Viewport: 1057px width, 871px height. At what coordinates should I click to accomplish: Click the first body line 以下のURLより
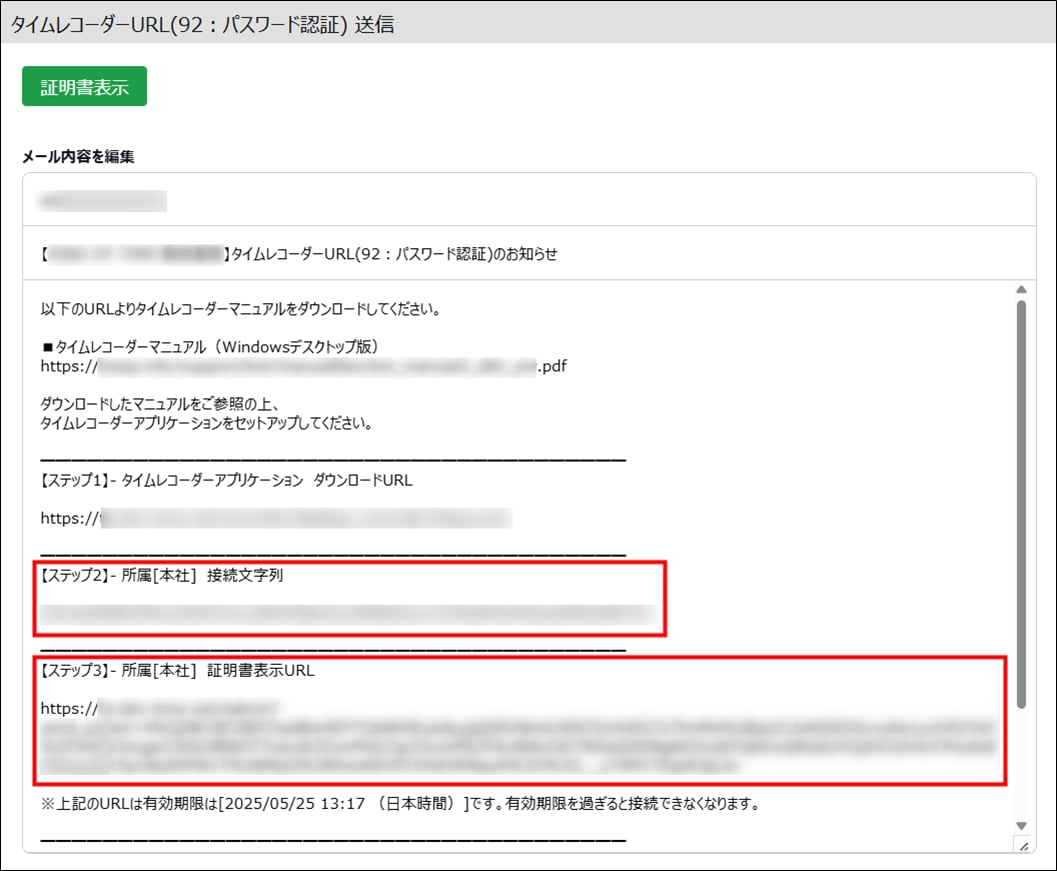pos(240,308)
